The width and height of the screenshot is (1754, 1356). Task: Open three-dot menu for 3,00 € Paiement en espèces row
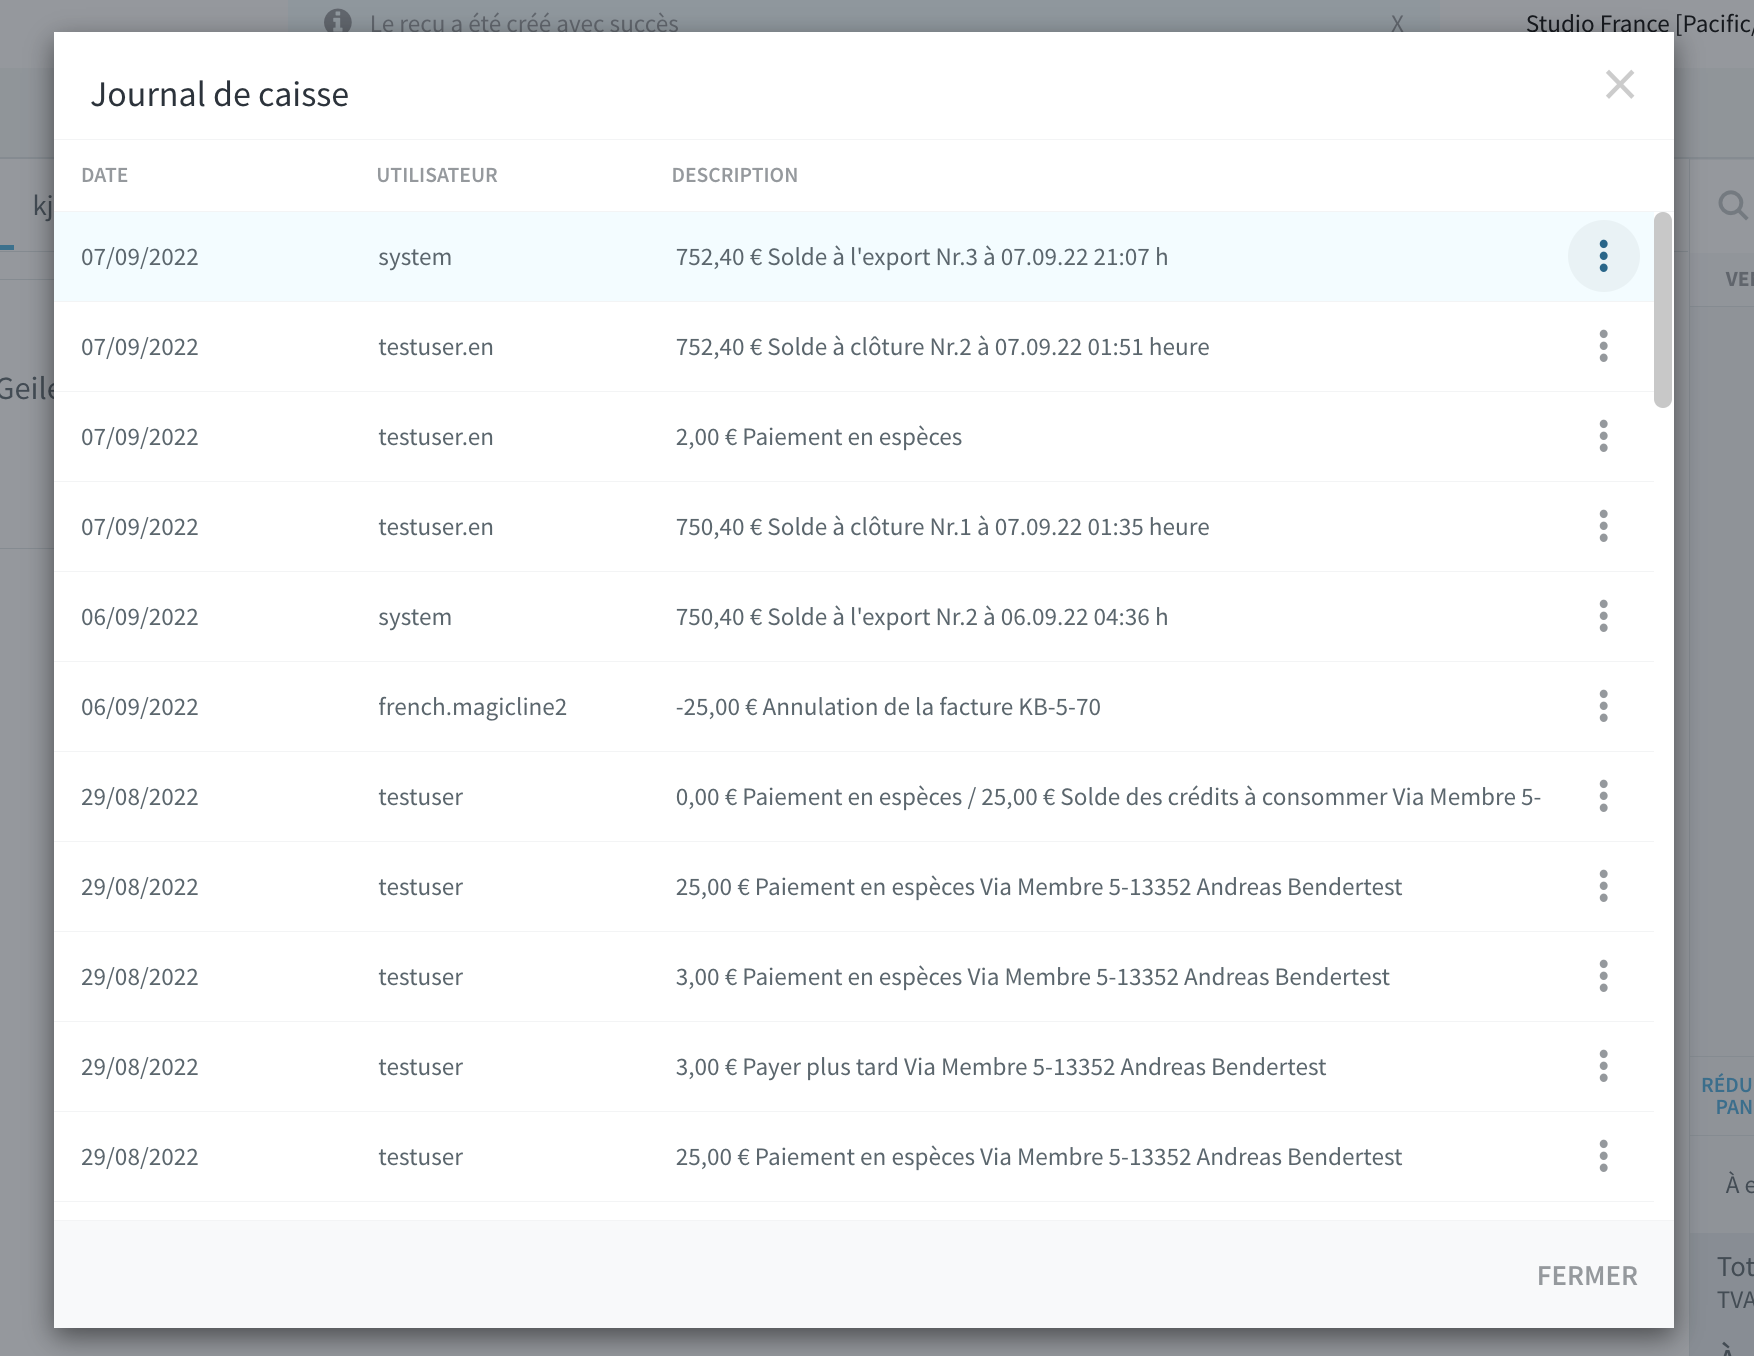point(1603,977)
